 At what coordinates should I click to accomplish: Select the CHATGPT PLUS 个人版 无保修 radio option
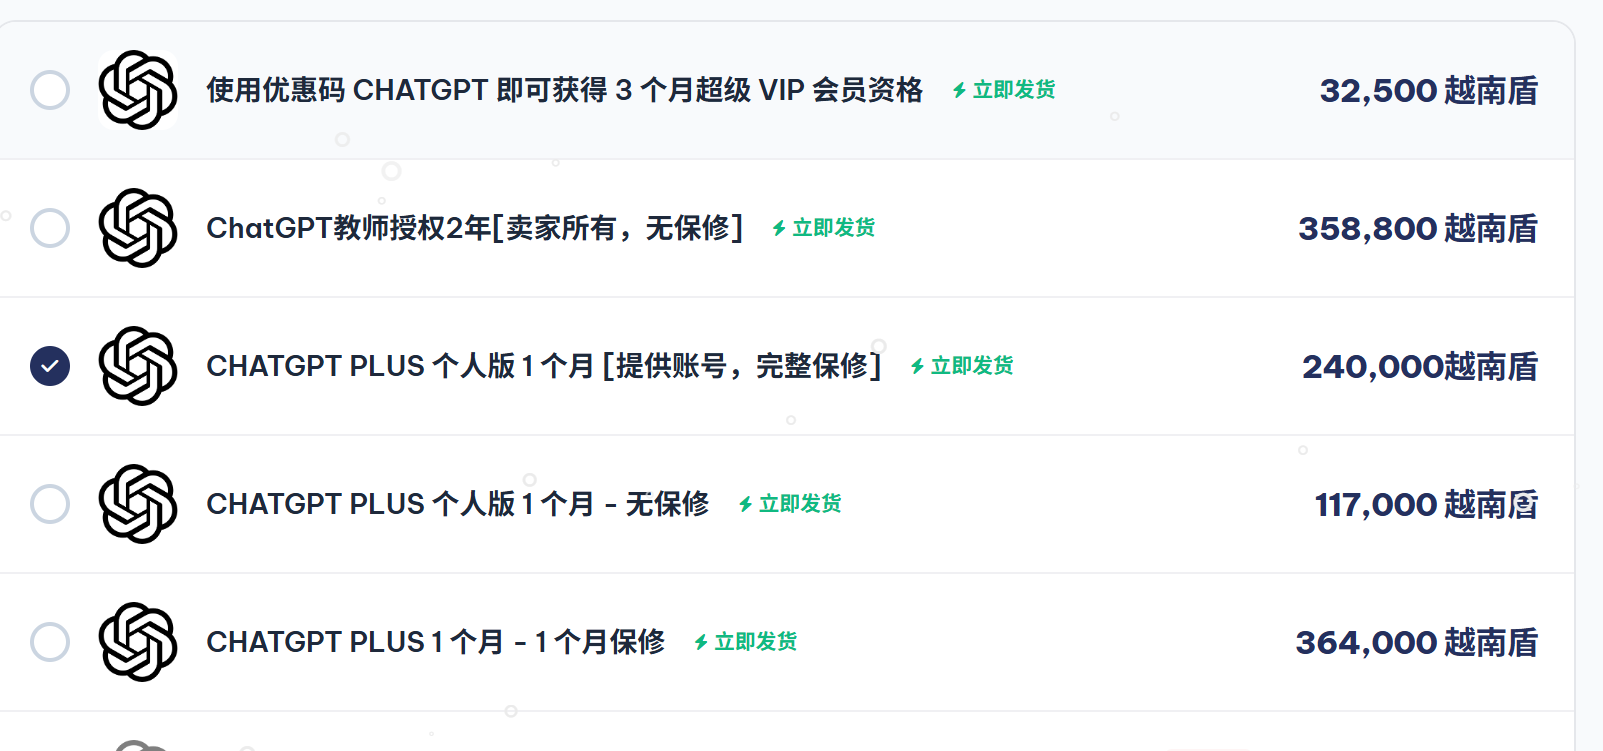50,504
